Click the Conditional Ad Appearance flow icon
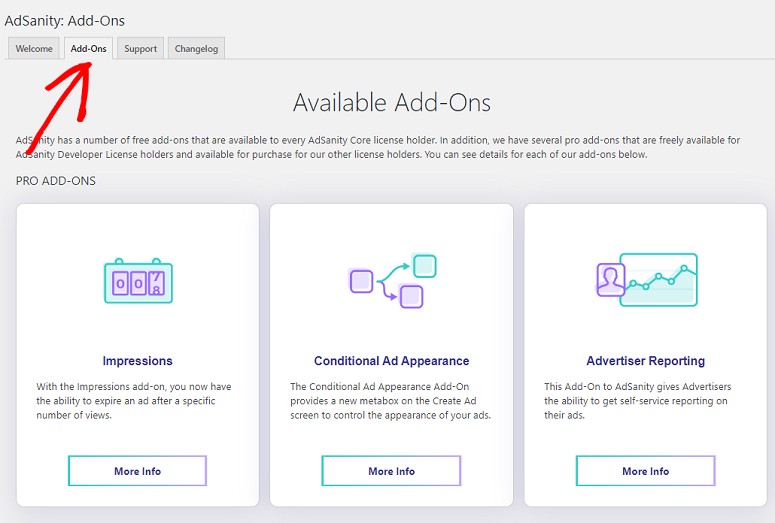Image resolution: width=775 pixels, height=523 pixels. coord(392,281)
